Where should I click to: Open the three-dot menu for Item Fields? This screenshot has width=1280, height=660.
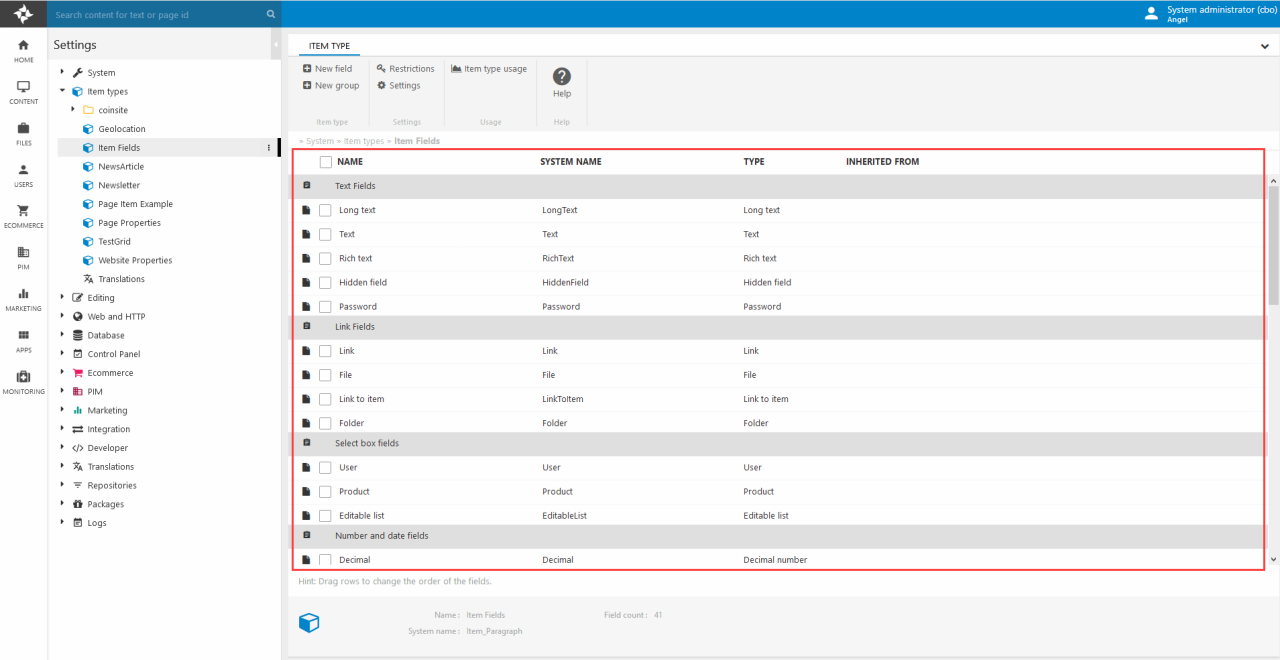pos(268,148)
